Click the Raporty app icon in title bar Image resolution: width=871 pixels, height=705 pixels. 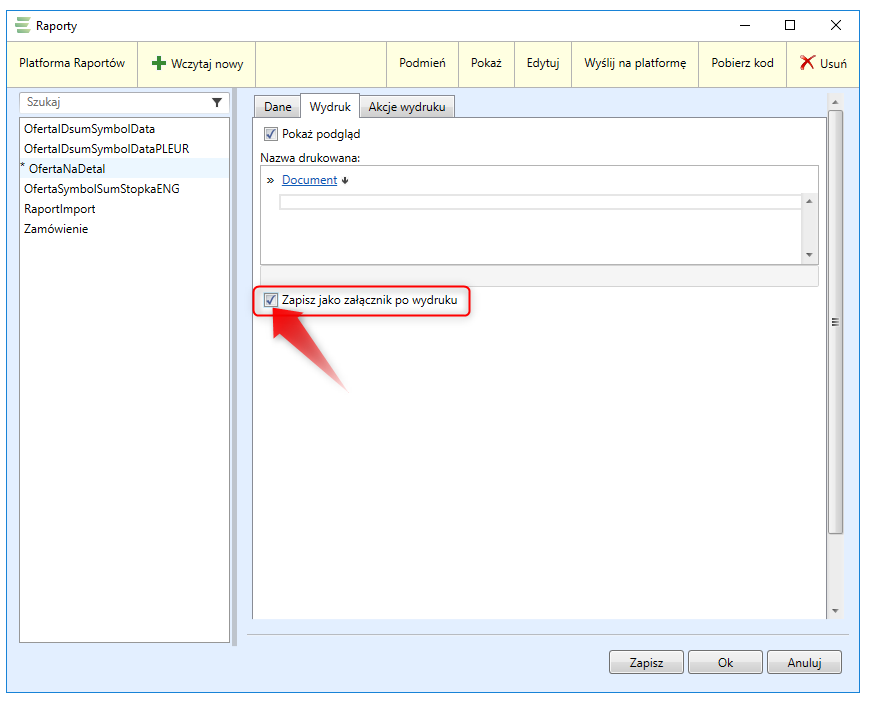click(24, 25)
